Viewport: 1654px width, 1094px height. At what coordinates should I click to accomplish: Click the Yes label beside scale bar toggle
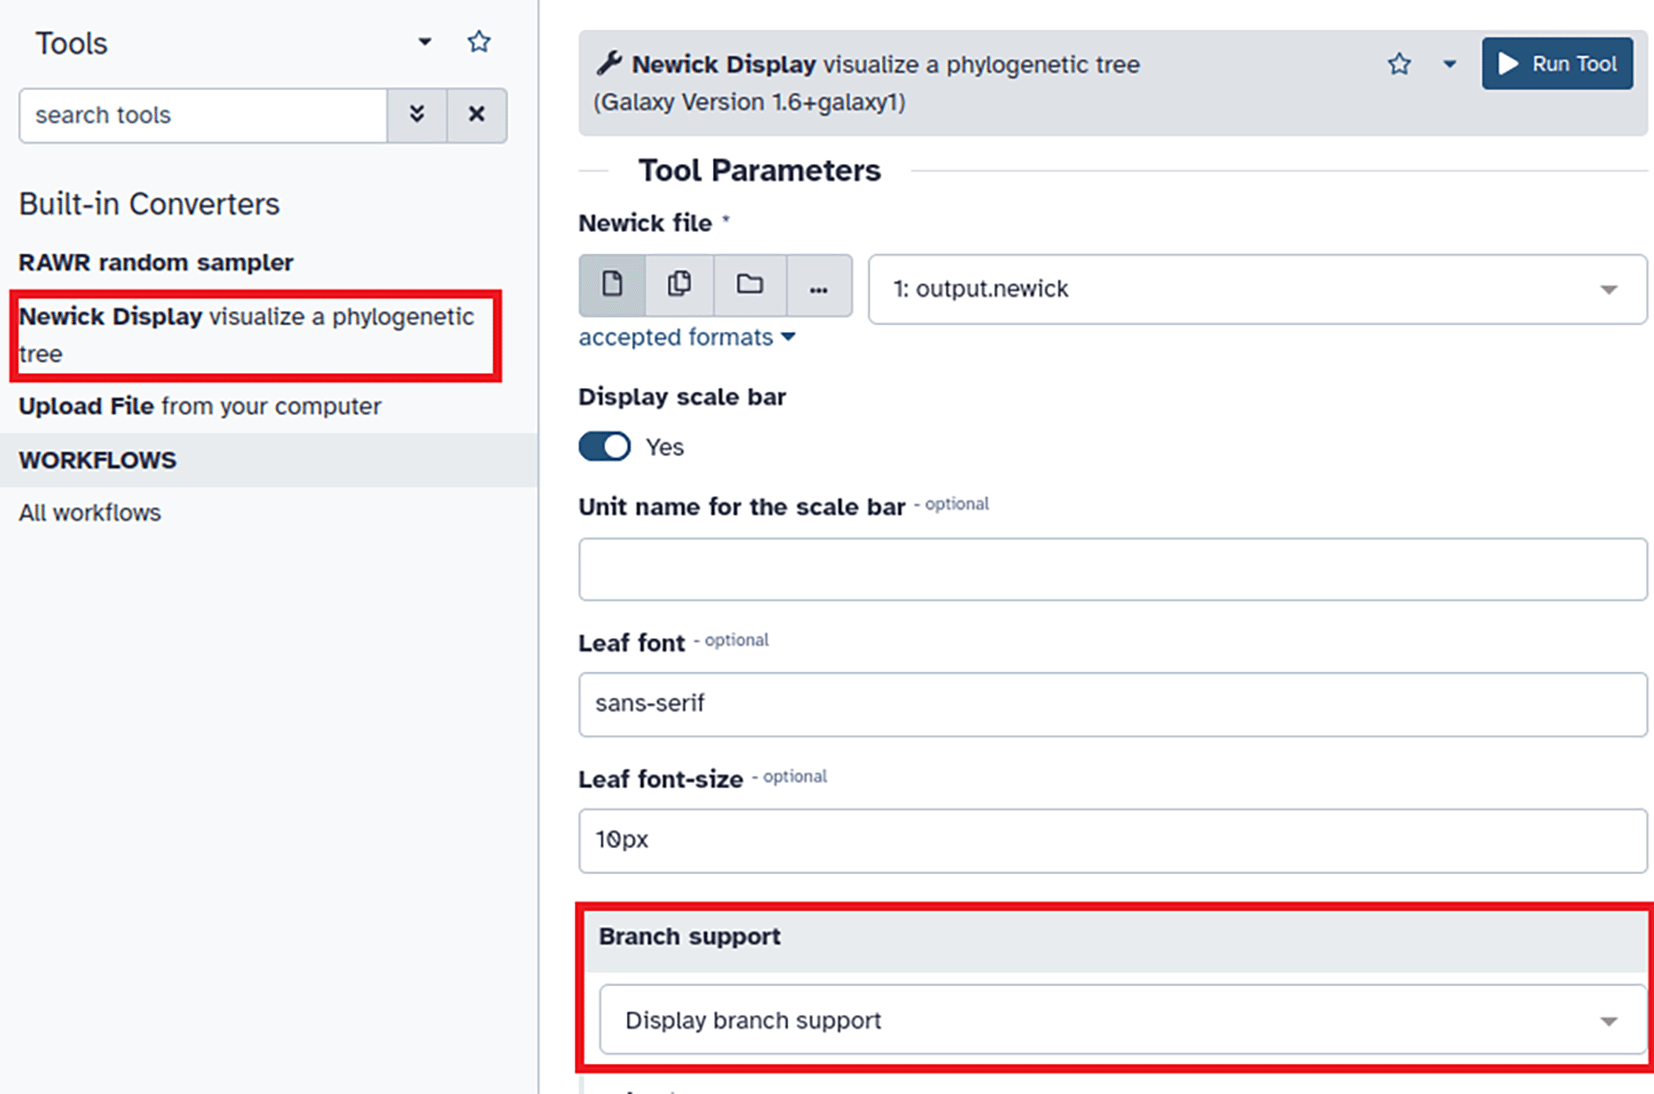coord(664,447)
